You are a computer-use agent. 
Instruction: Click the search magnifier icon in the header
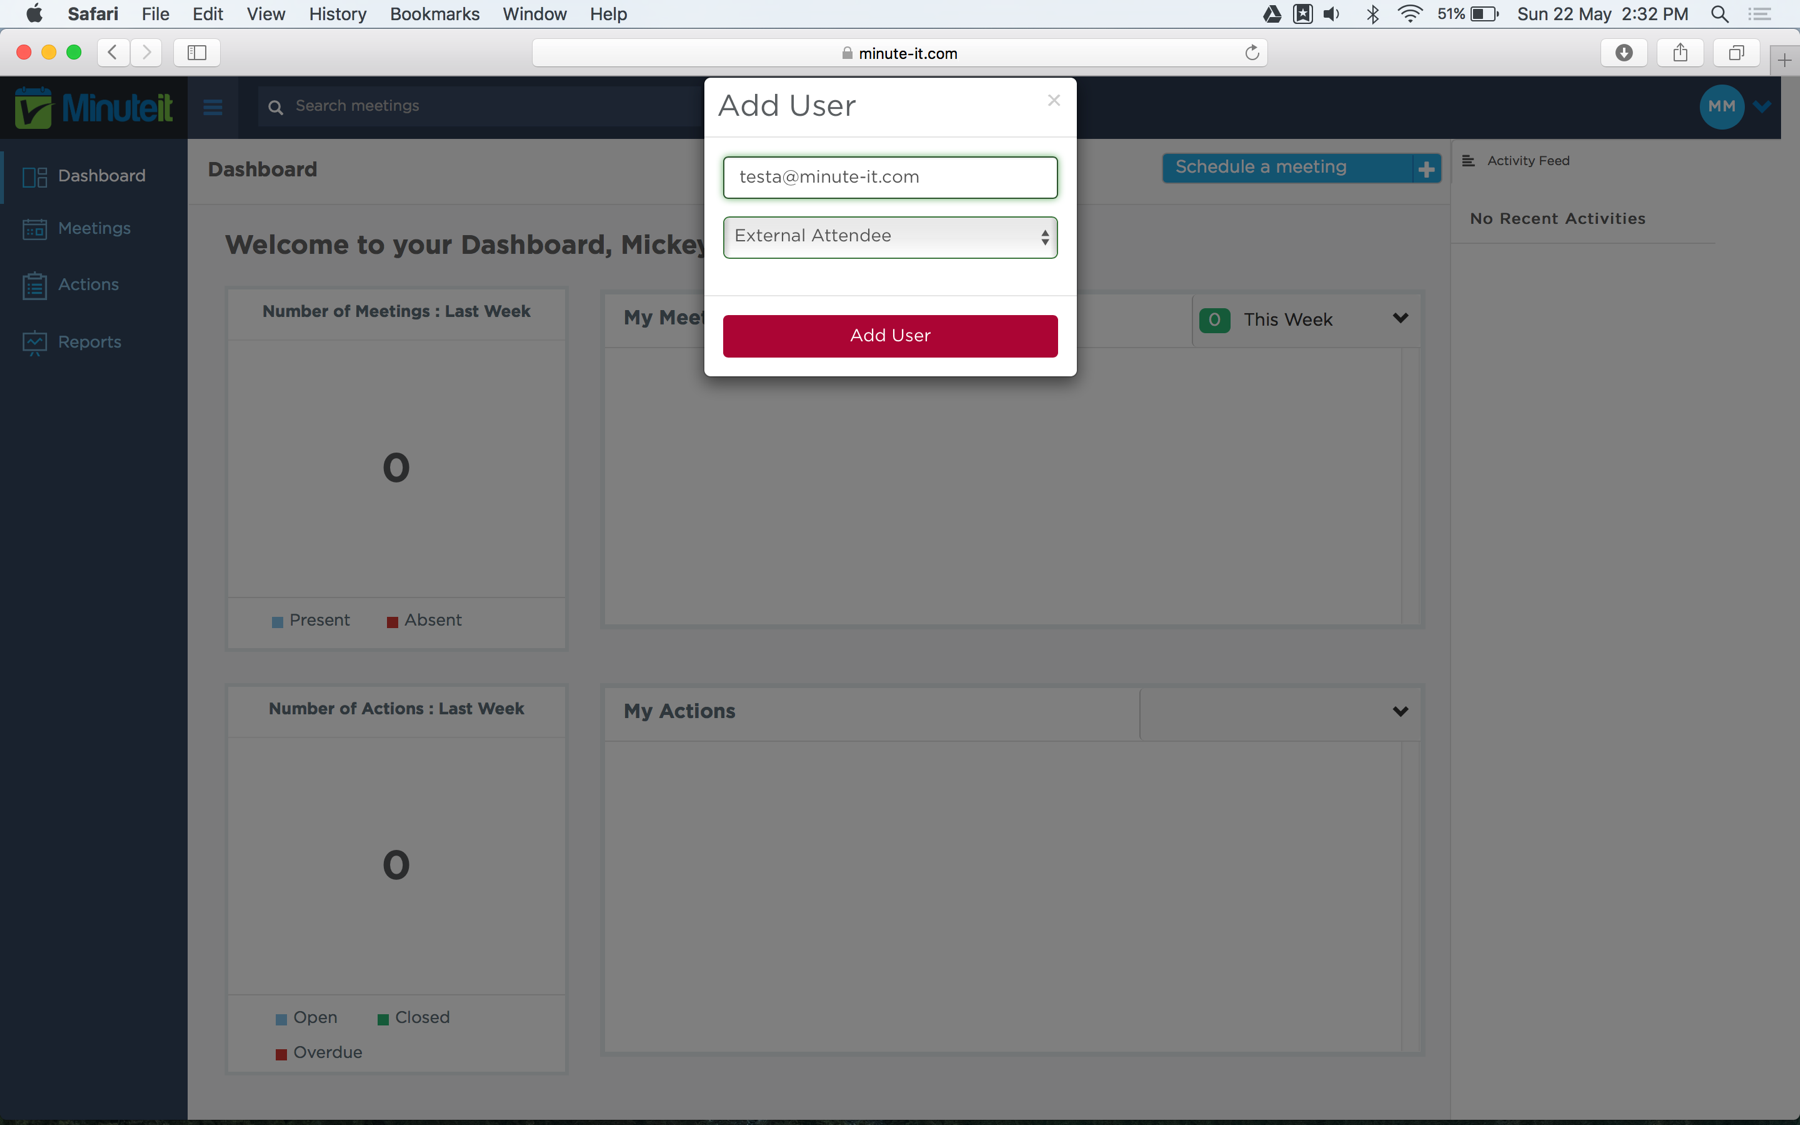tap(276, 107)
